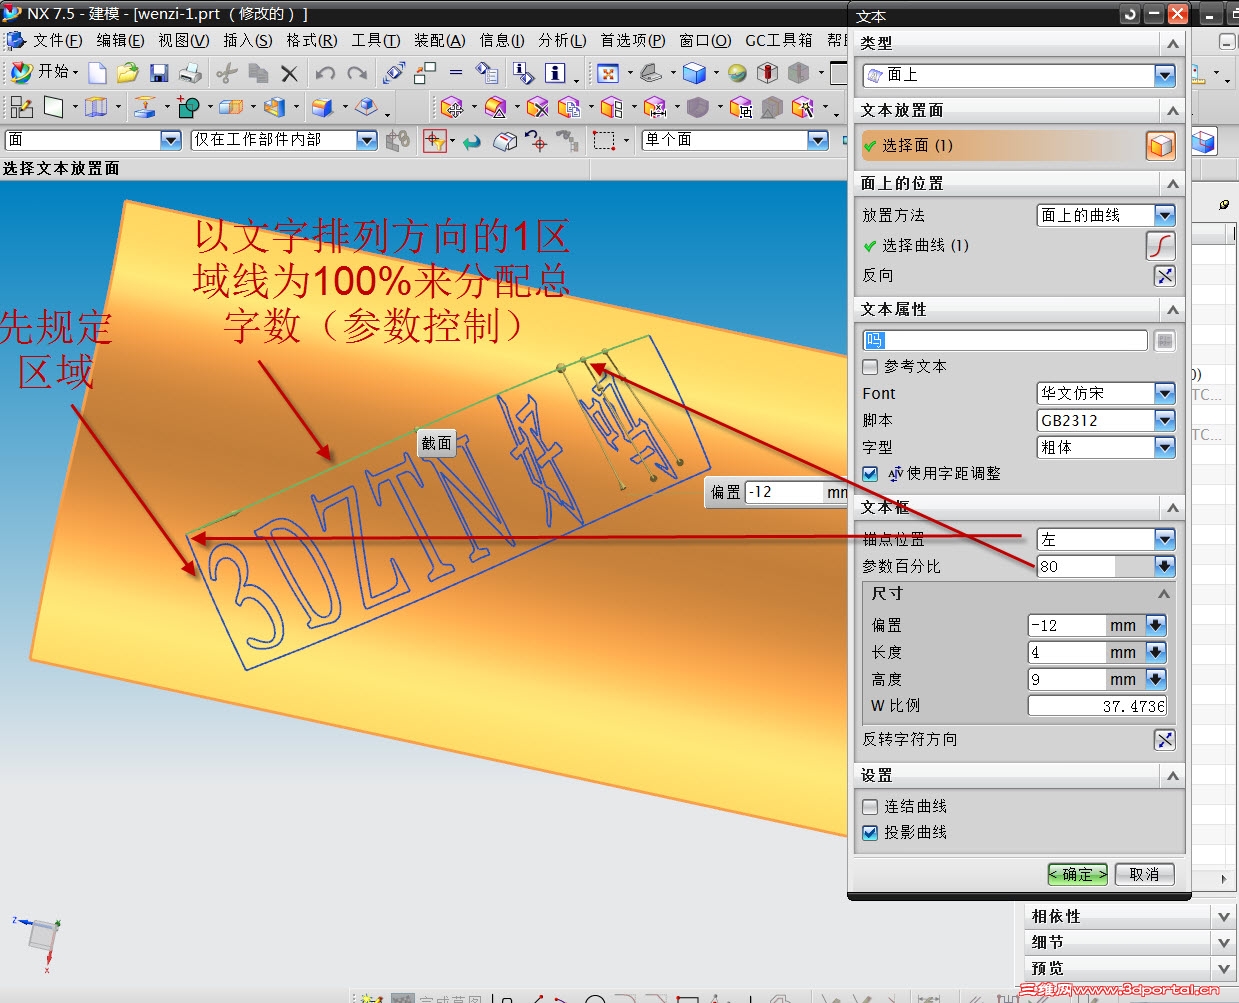Image resolution: width=1239 pixels, height=1003 pixels.
Task: Click the New file icon
Action: [97, 72]
